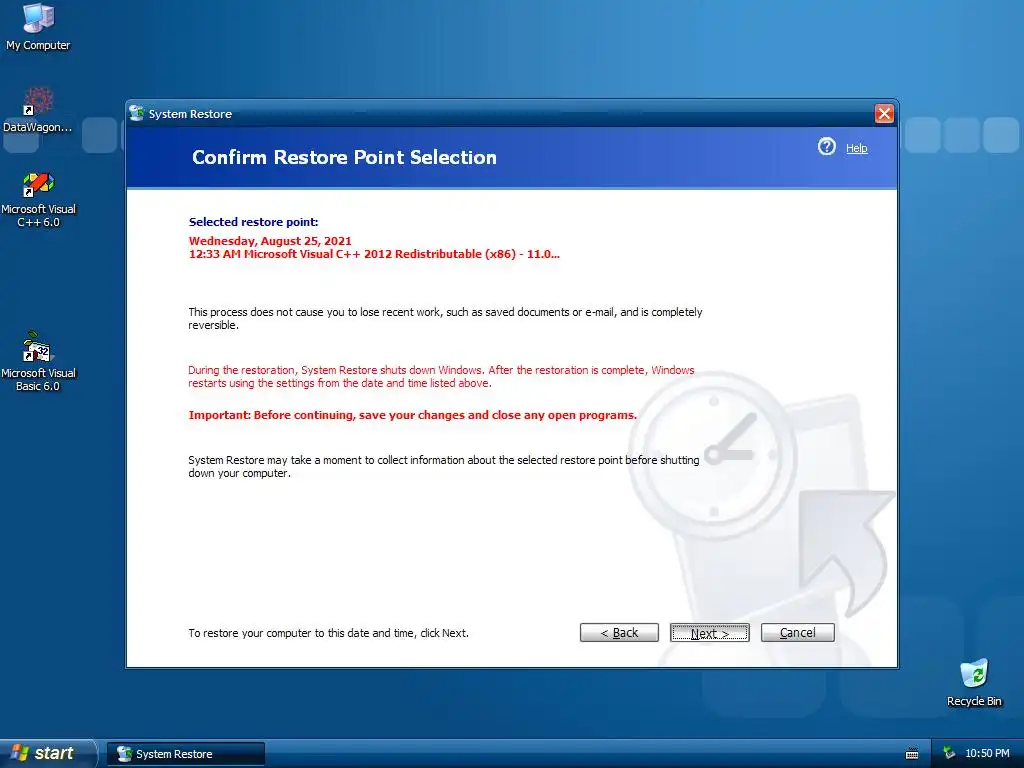Image resolution: width=1024 pixels, height=768 pixels.
Task: Open the Windows Start menu
Action: [x=46, y=753]
